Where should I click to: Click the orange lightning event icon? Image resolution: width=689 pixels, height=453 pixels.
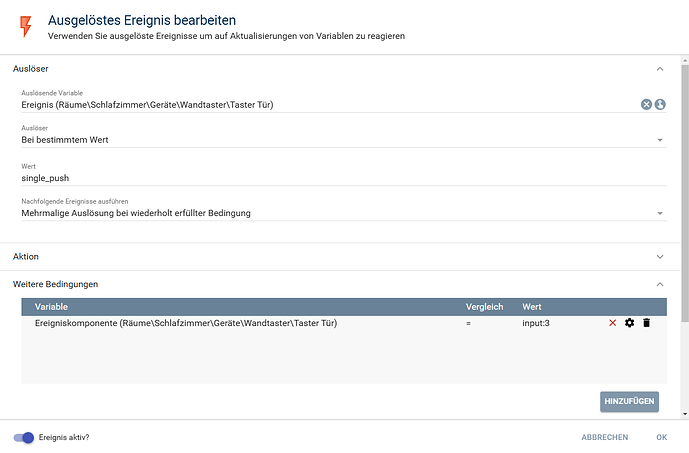tap(26, 25)
